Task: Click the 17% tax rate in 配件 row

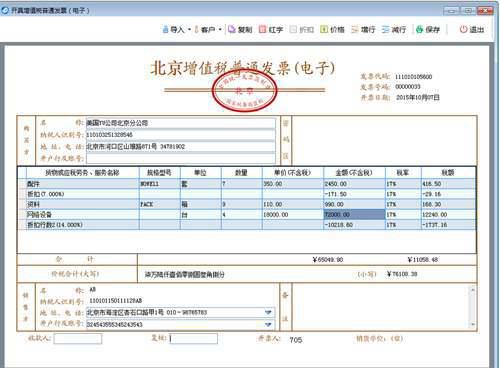Action: tap(403, 184)
